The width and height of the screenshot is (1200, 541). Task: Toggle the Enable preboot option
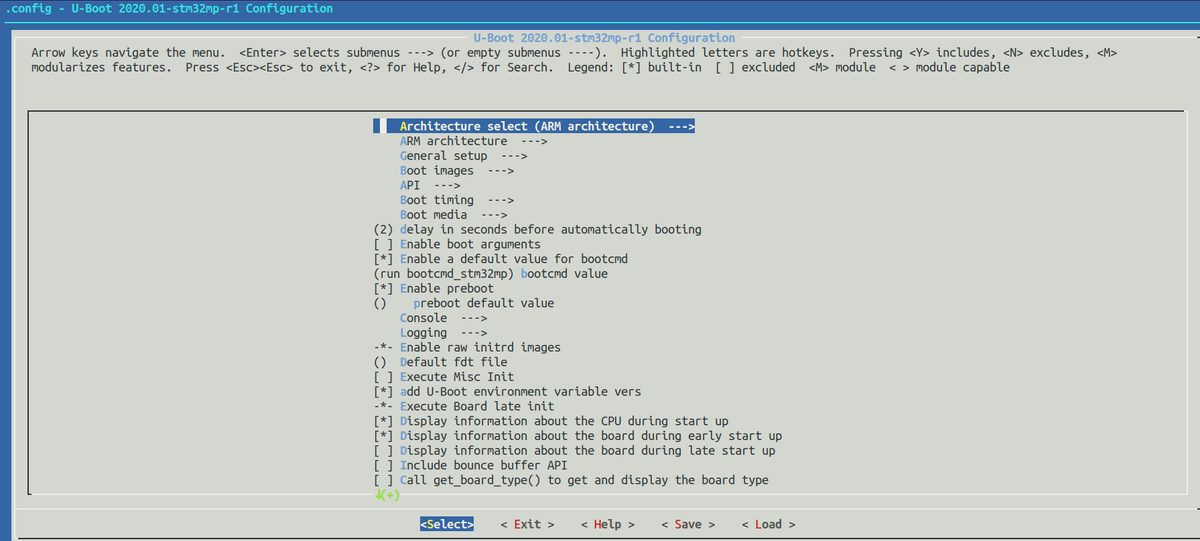pos(433,289)
